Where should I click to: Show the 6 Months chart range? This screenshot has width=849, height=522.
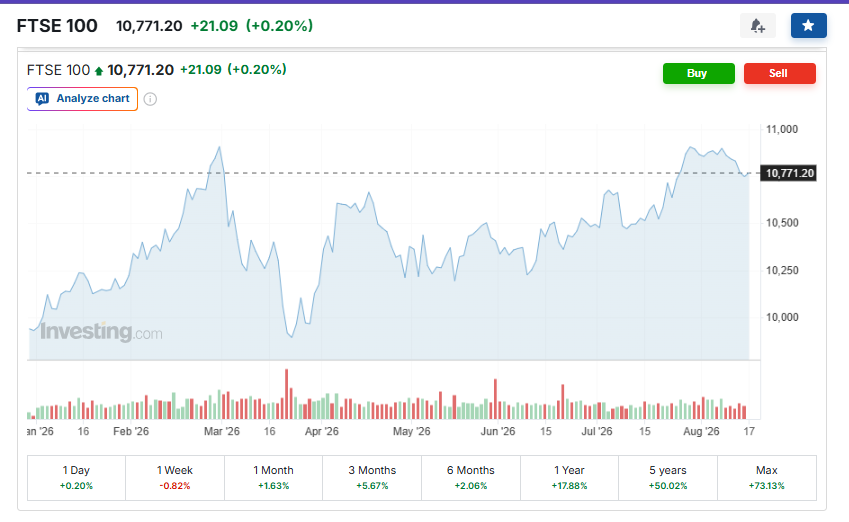(471, 478)
